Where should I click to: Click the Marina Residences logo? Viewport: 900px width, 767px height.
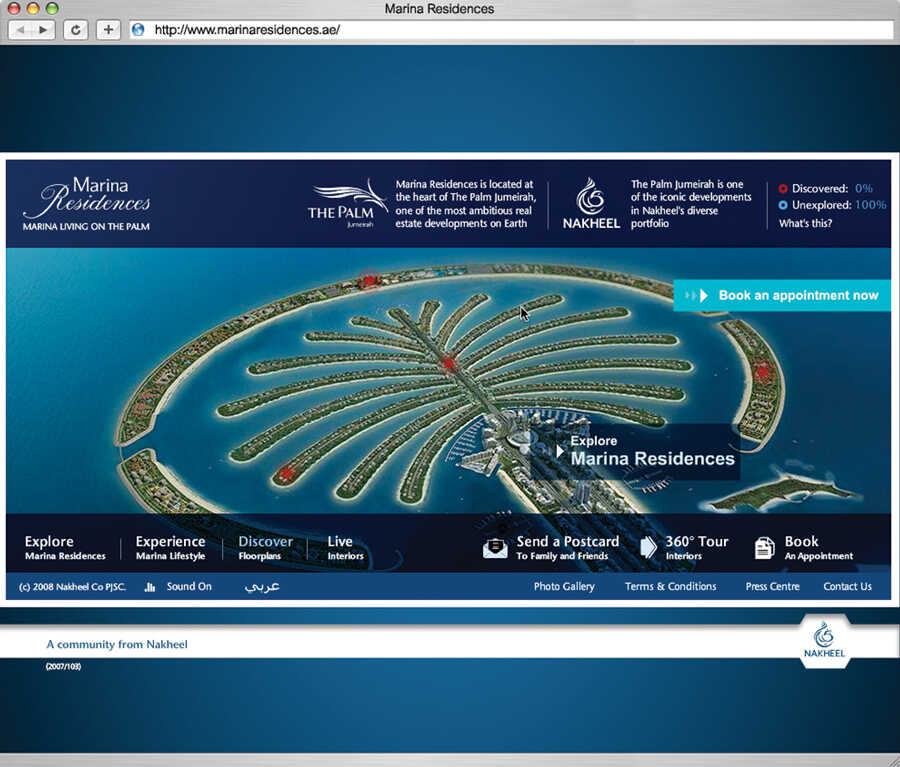(x=87, y=203)
